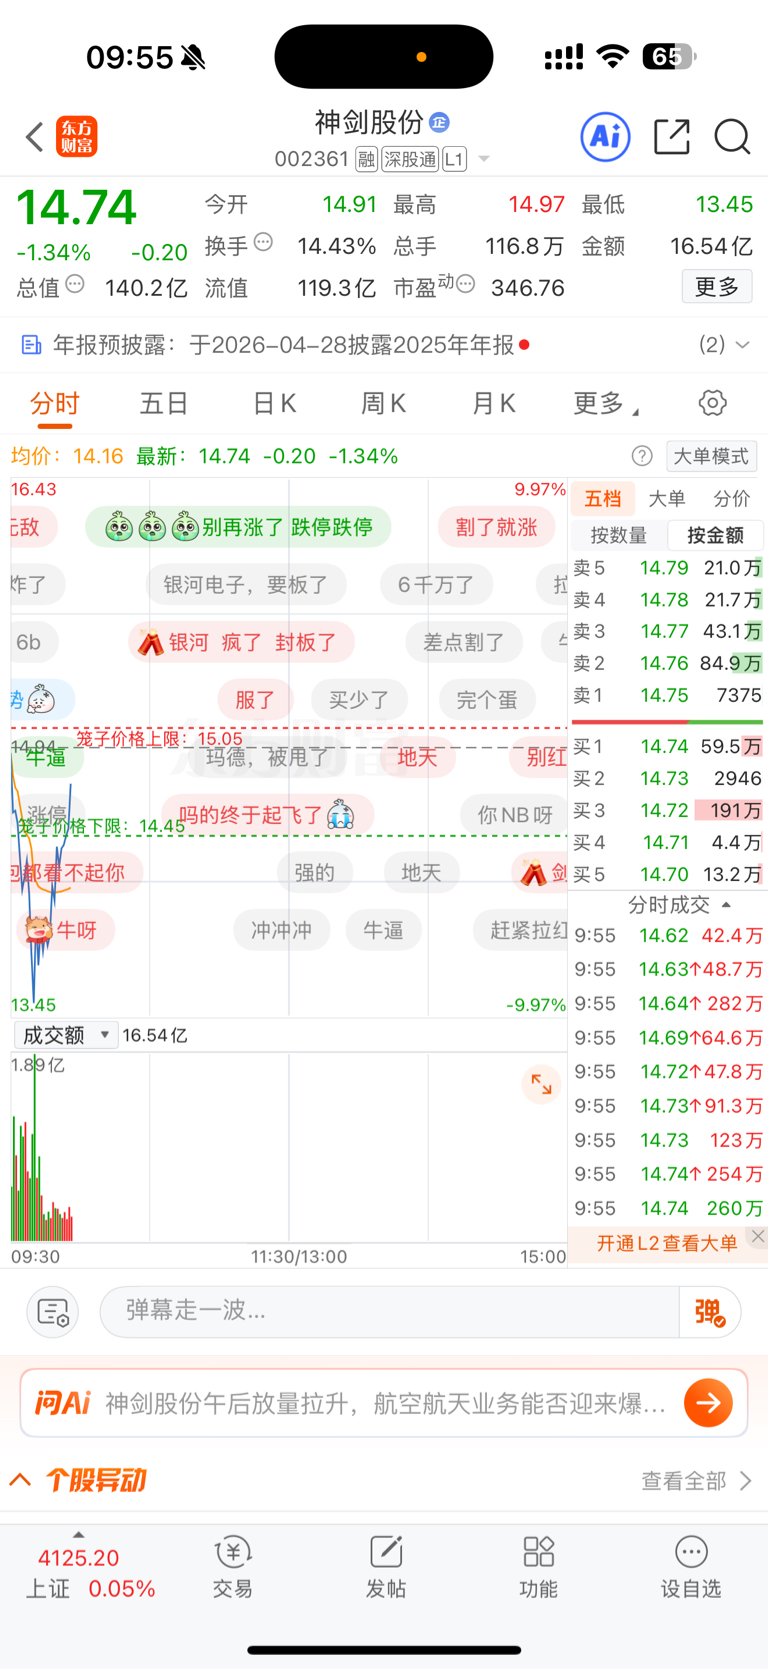Open the 更多 chart period dropdown

(605, 403)
